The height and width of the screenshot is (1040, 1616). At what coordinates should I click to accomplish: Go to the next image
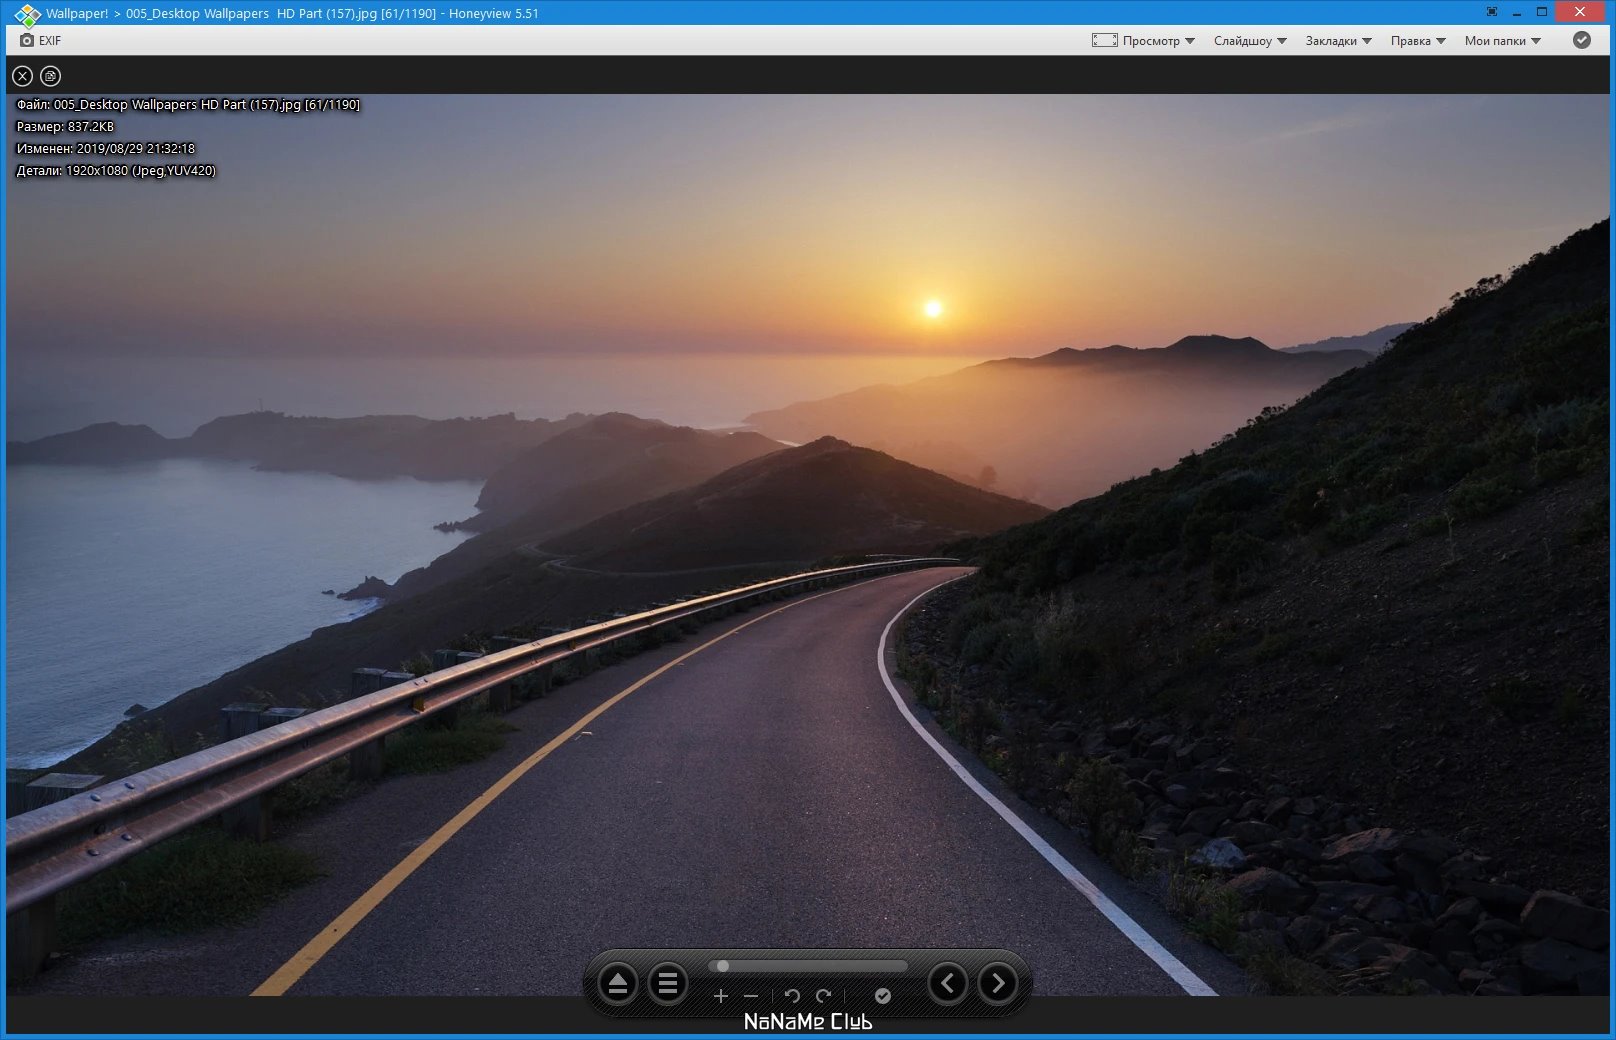tap(998, 983)
